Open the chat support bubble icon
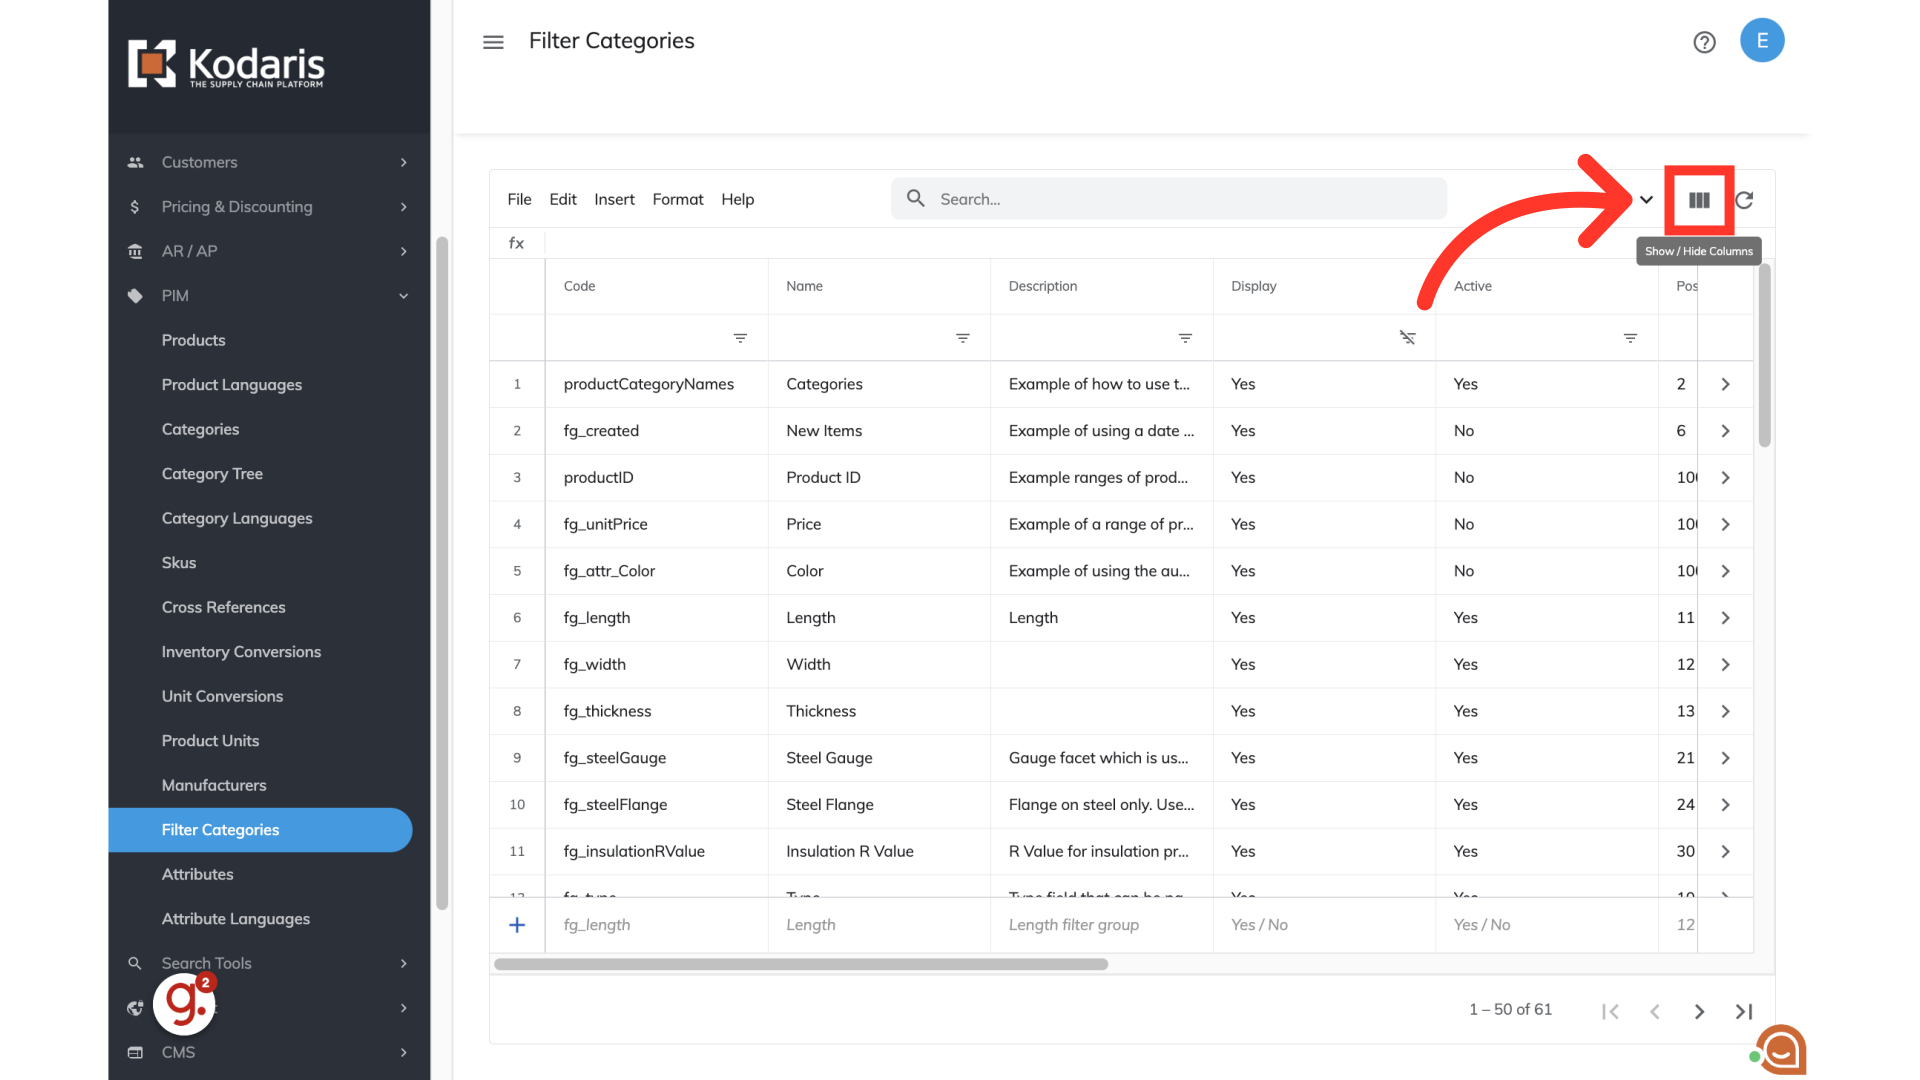The width and height of the screenshot is (1920, 1080). (1782, 1050)
